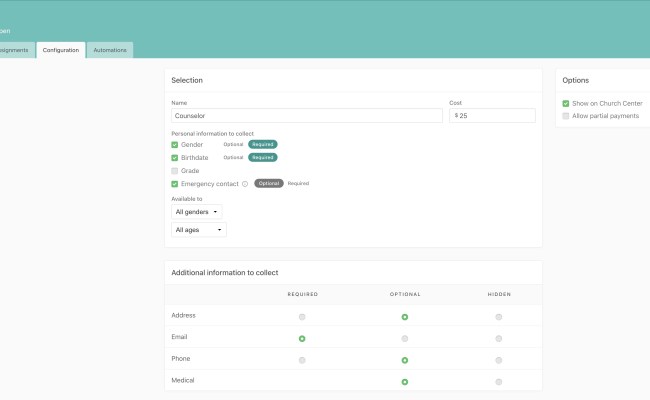The height and width of the screenshot is (400, 650).
Task: Uncheck the Emergency contact checkbox
Action: tap(175, 184)
